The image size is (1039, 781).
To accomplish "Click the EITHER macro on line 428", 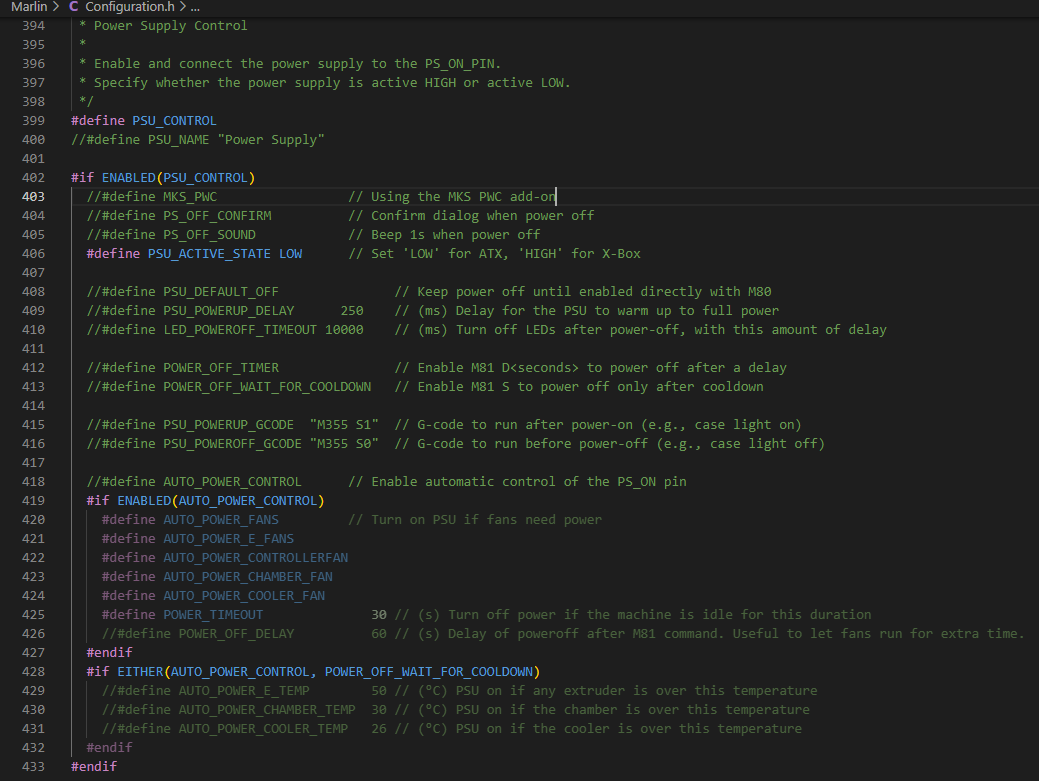I will click(x=140, y=672).
